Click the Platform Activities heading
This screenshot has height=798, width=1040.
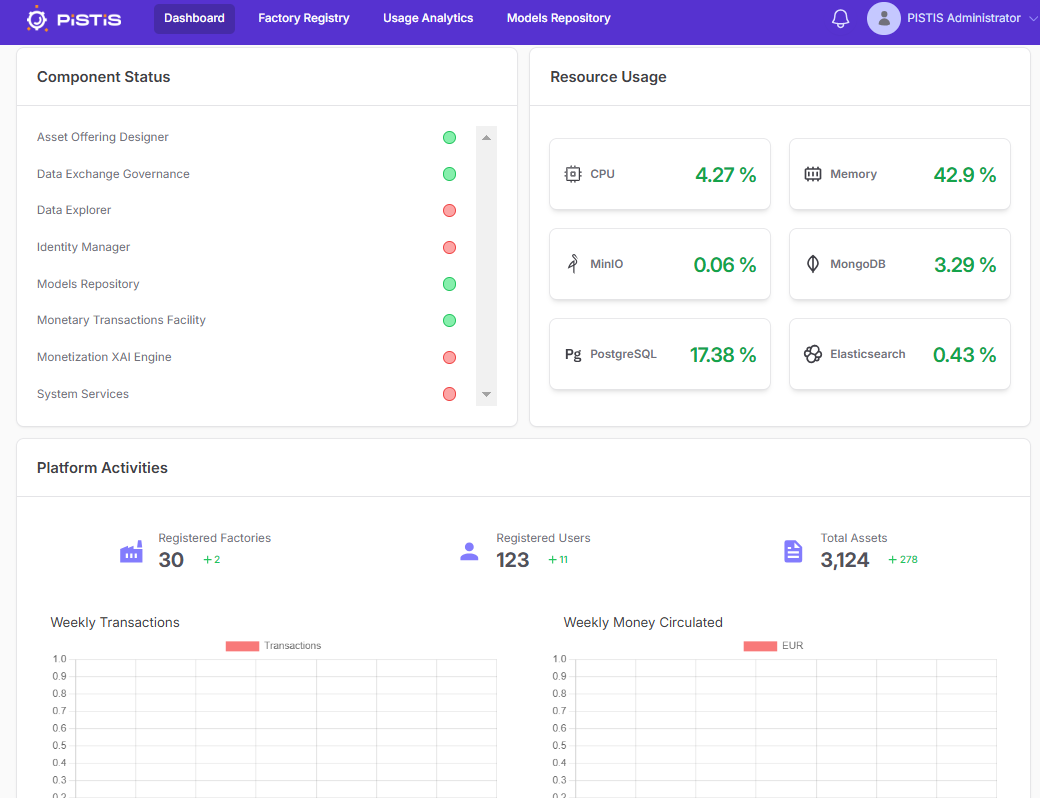(102, 468)
